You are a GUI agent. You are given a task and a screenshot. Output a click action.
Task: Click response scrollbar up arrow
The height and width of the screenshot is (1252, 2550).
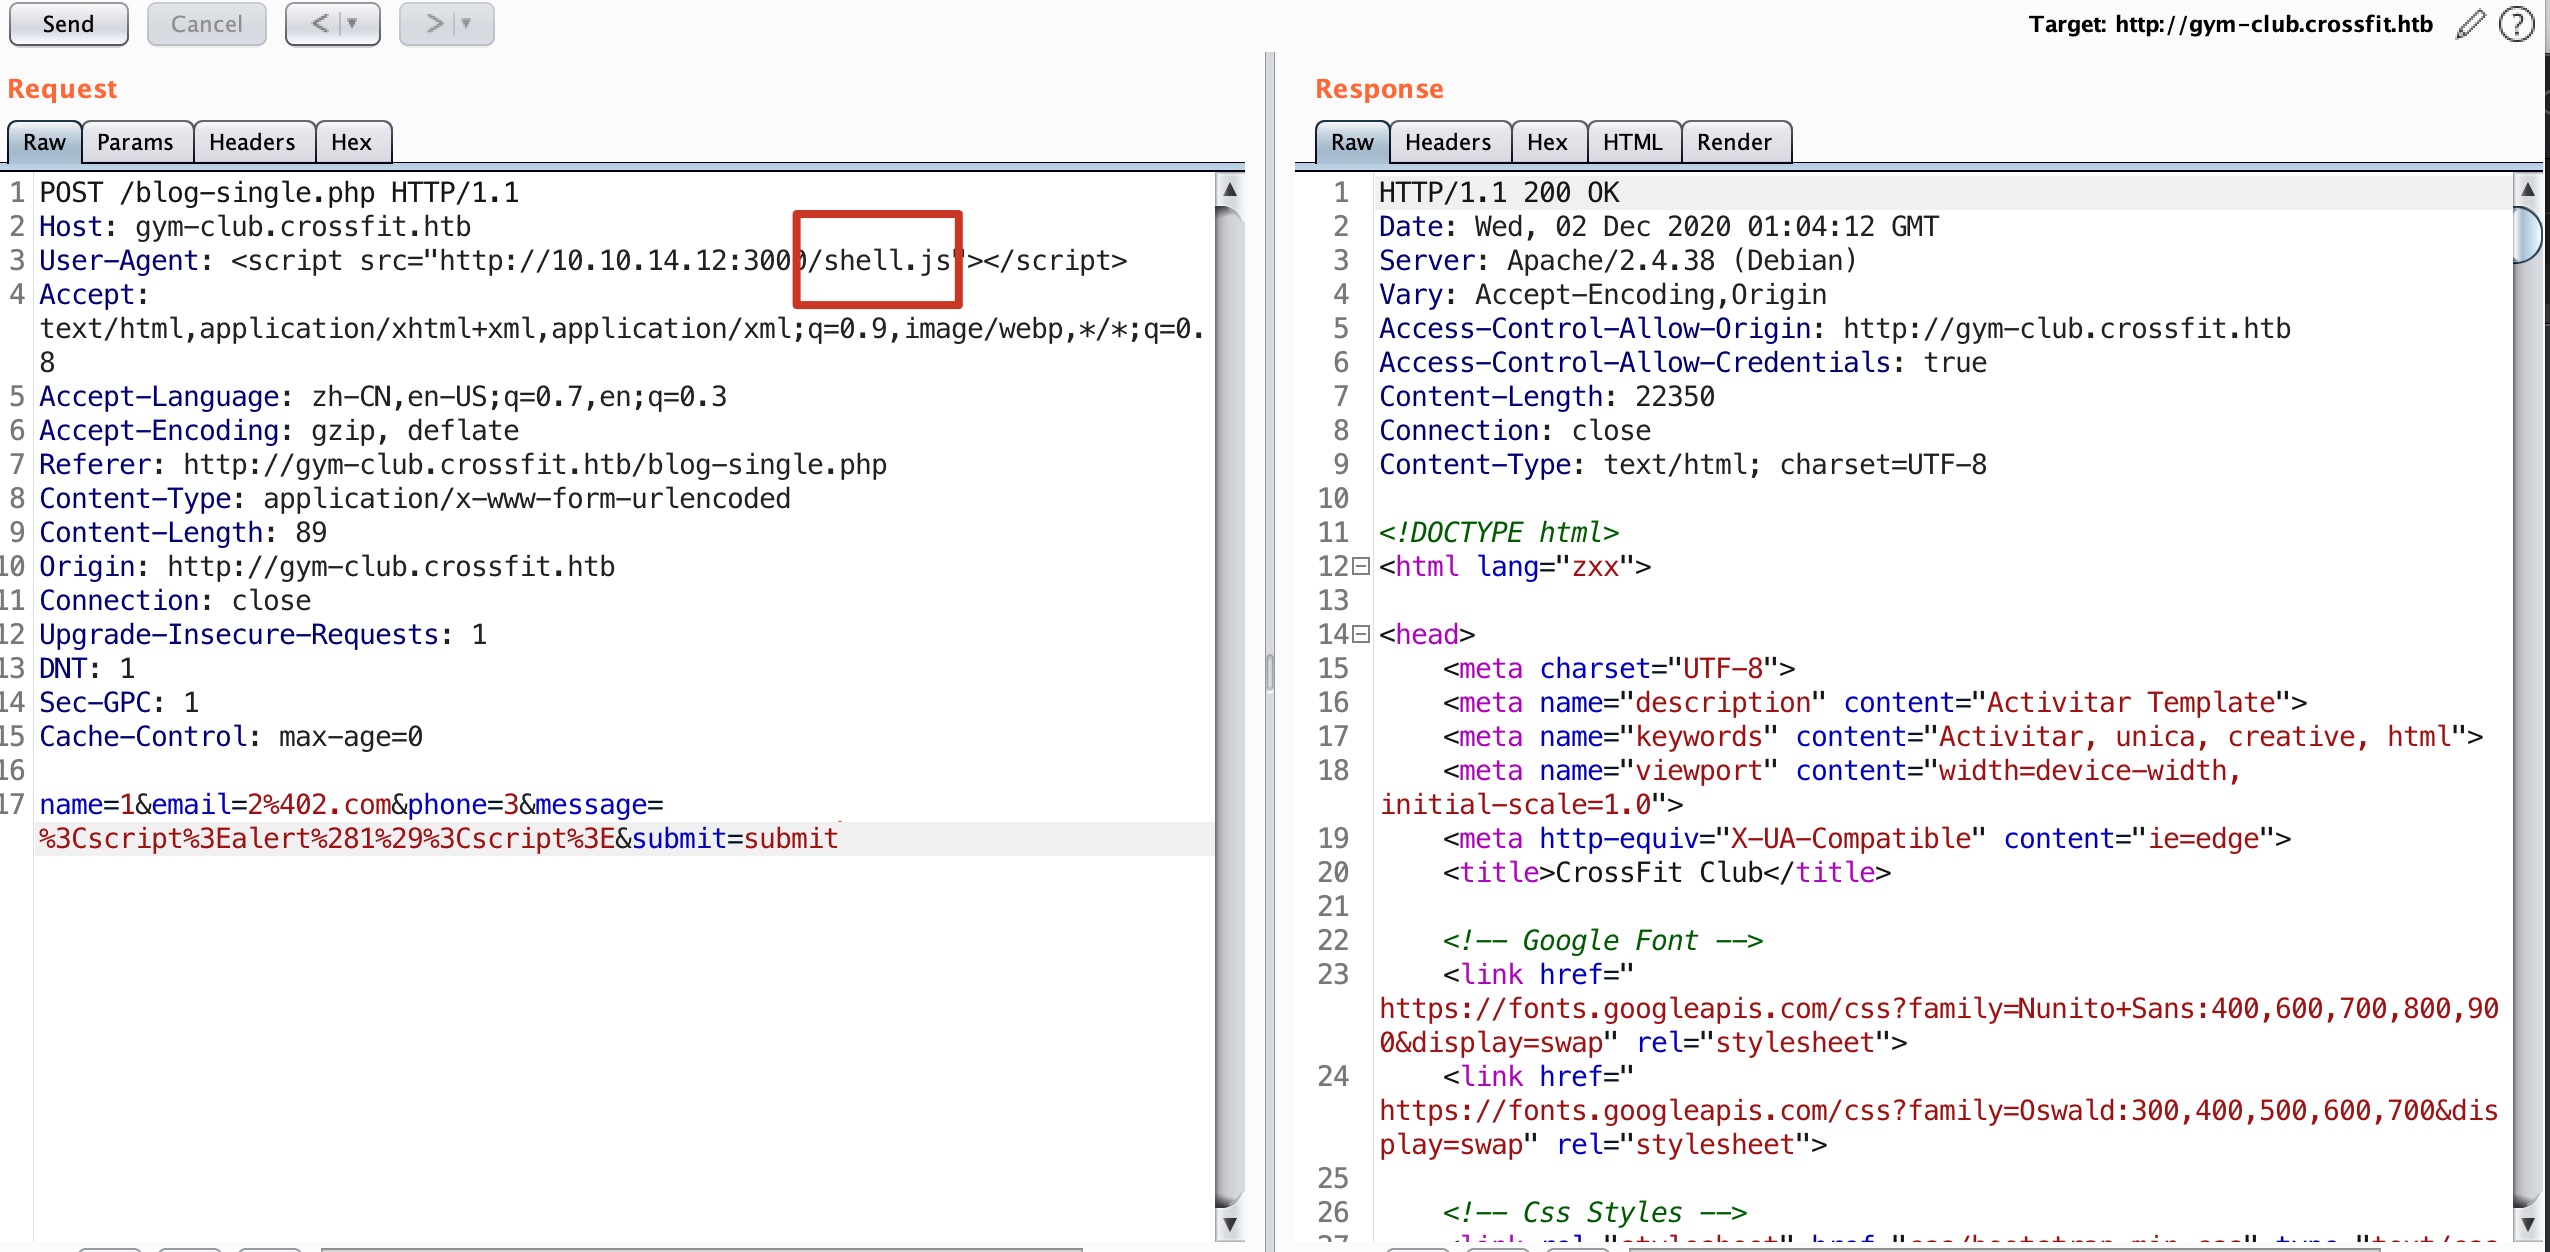click(2528, 189)
